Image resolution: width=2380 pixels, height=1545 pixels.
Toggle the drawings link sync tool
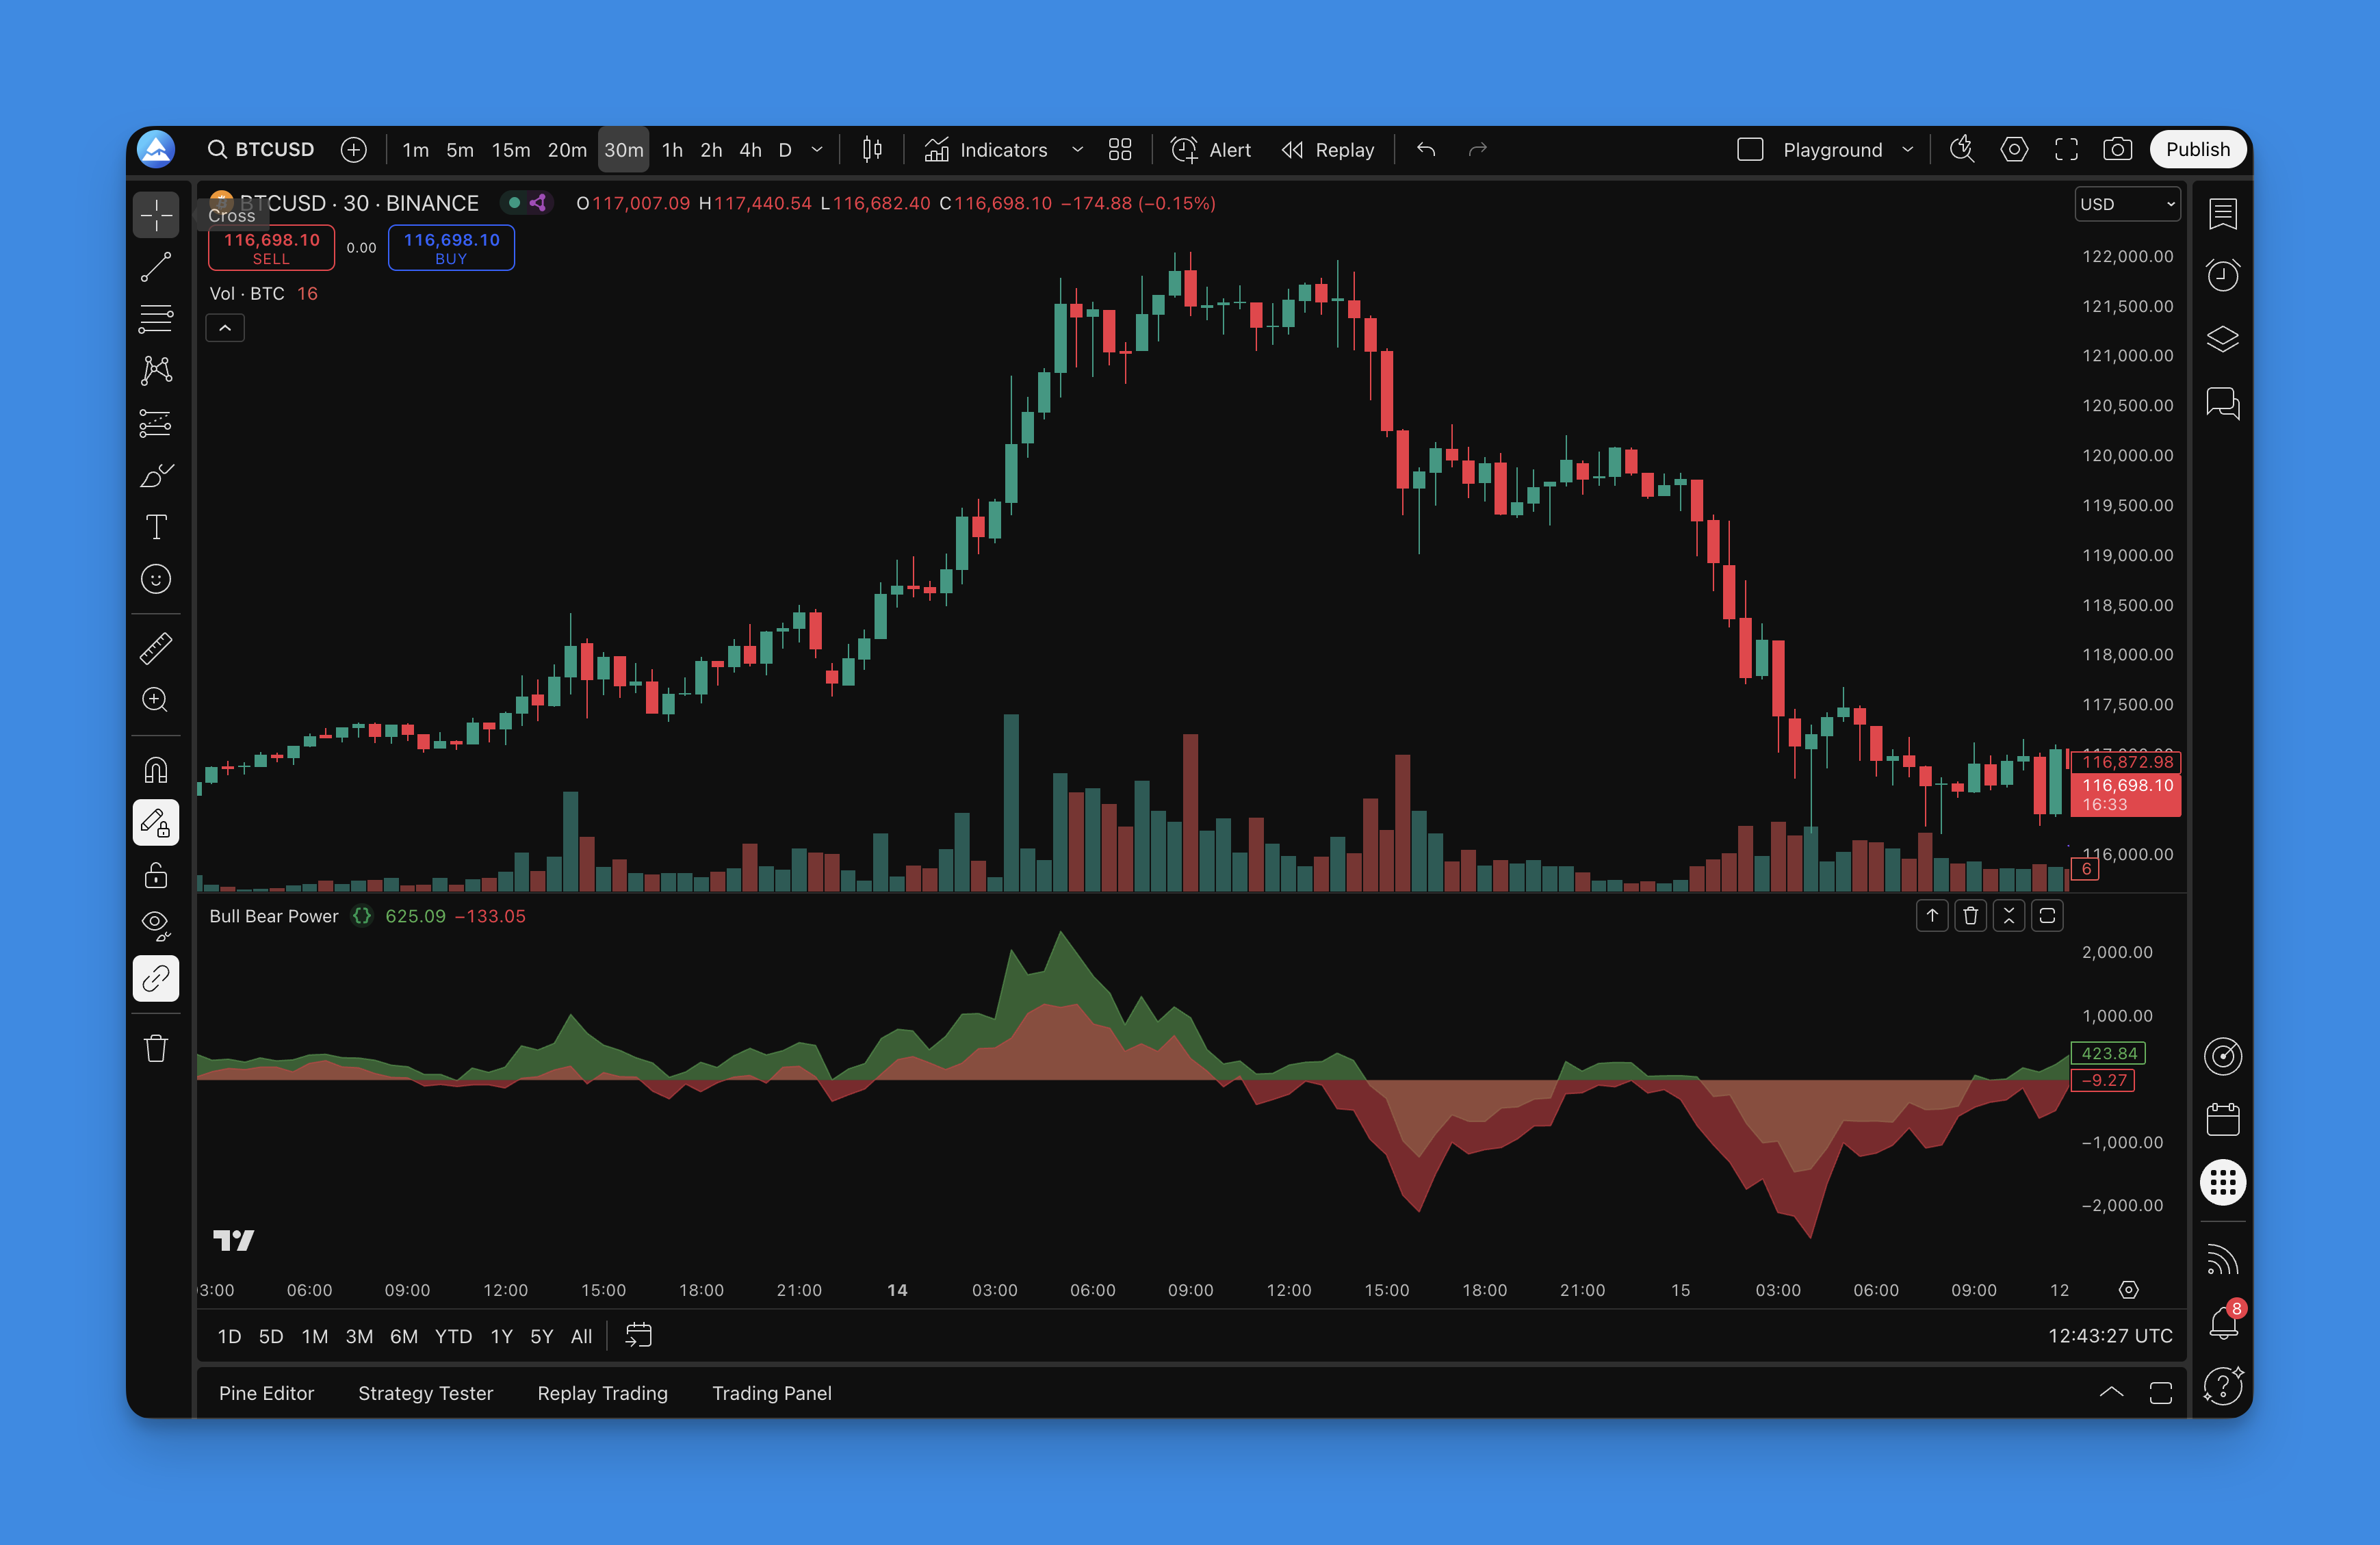(156, 978)
